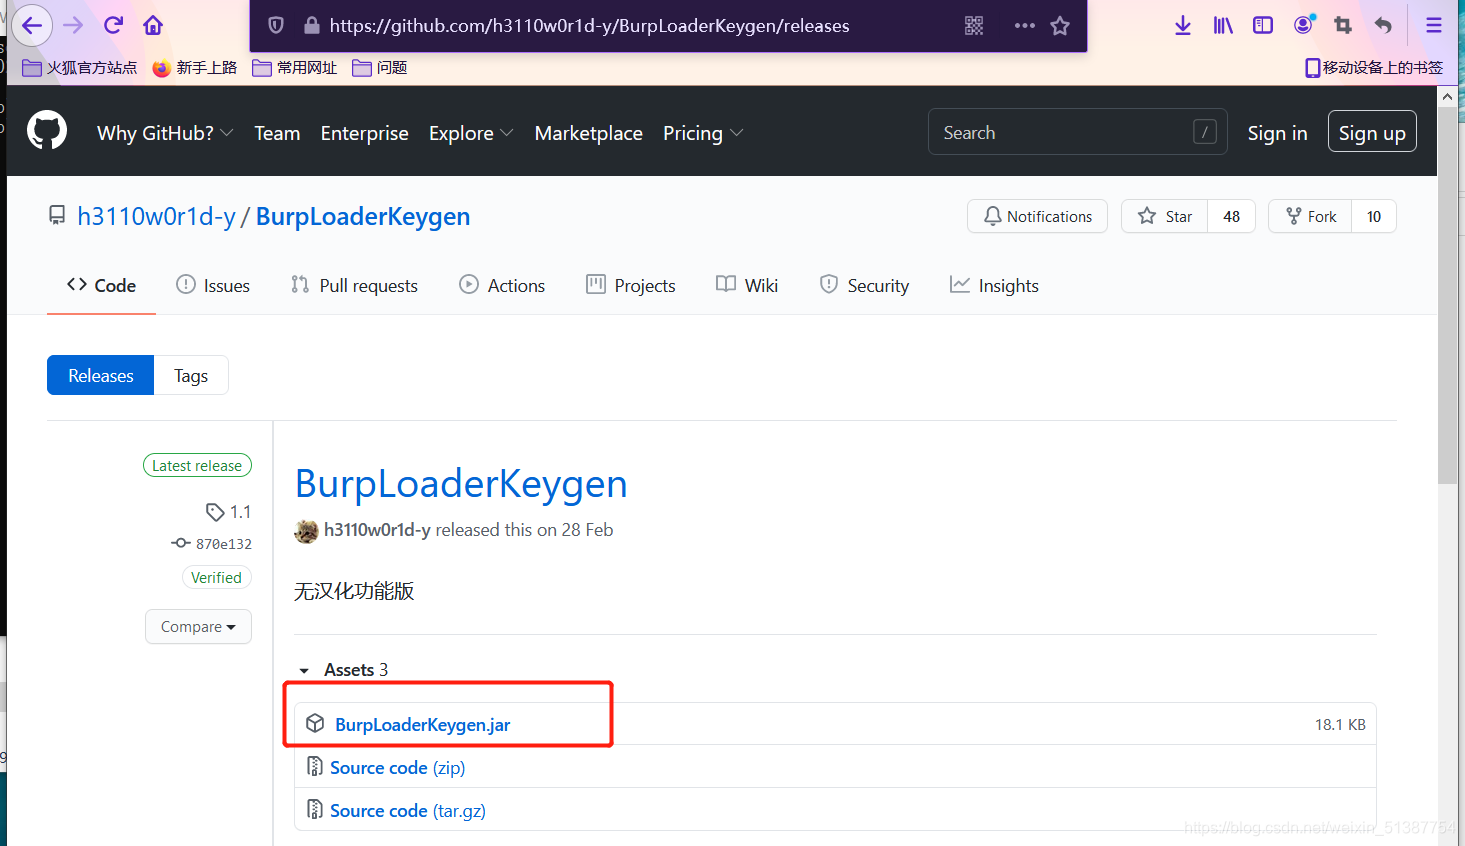The image size is (1465, 846).
Task: Bookmark this page with the star icon
Action: pos(1060,26)
